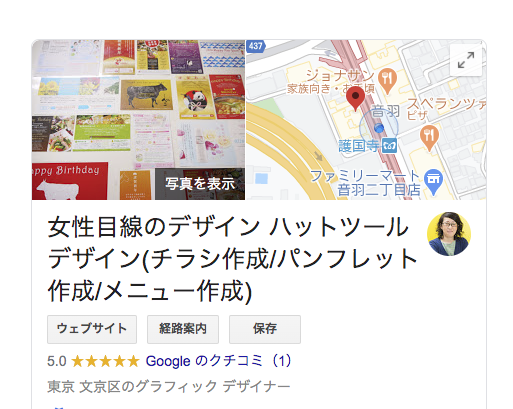Click the route 437 road shield

point(256,46)
